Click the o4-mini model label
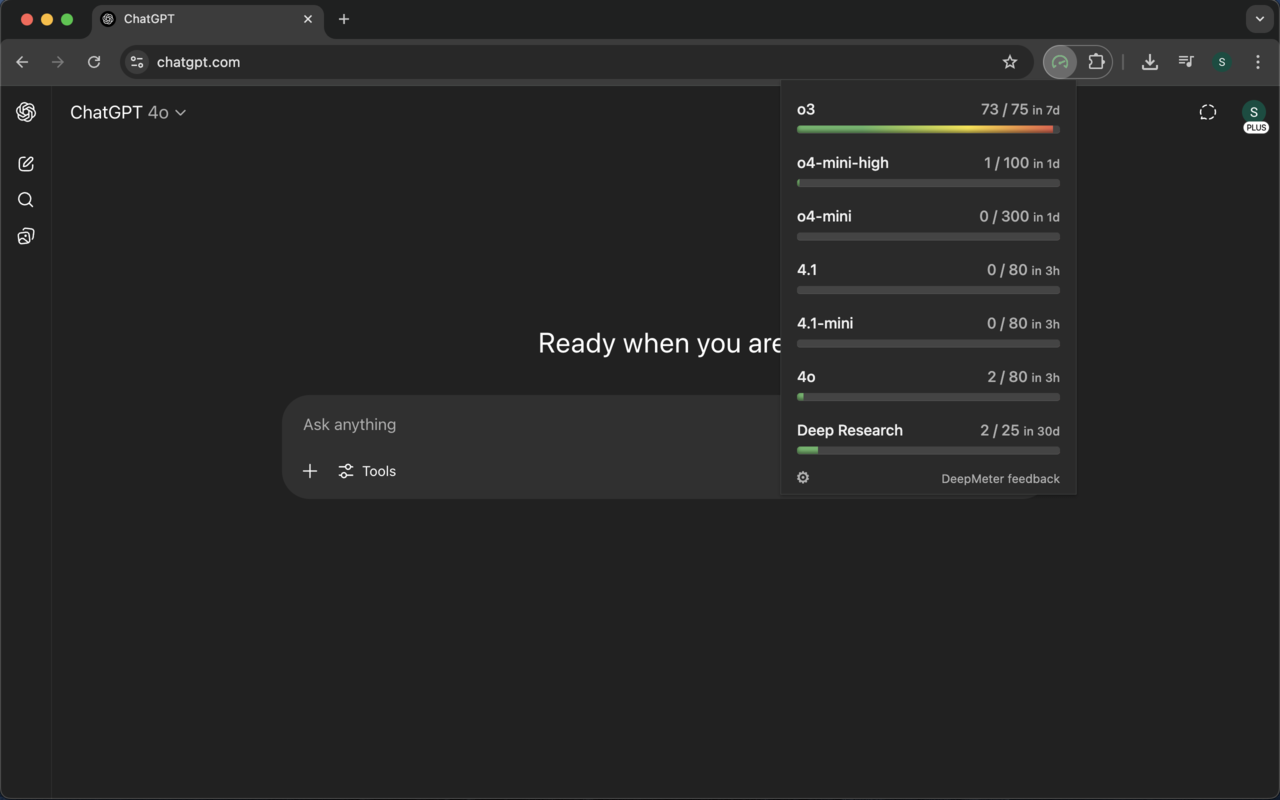 [824, 216]
